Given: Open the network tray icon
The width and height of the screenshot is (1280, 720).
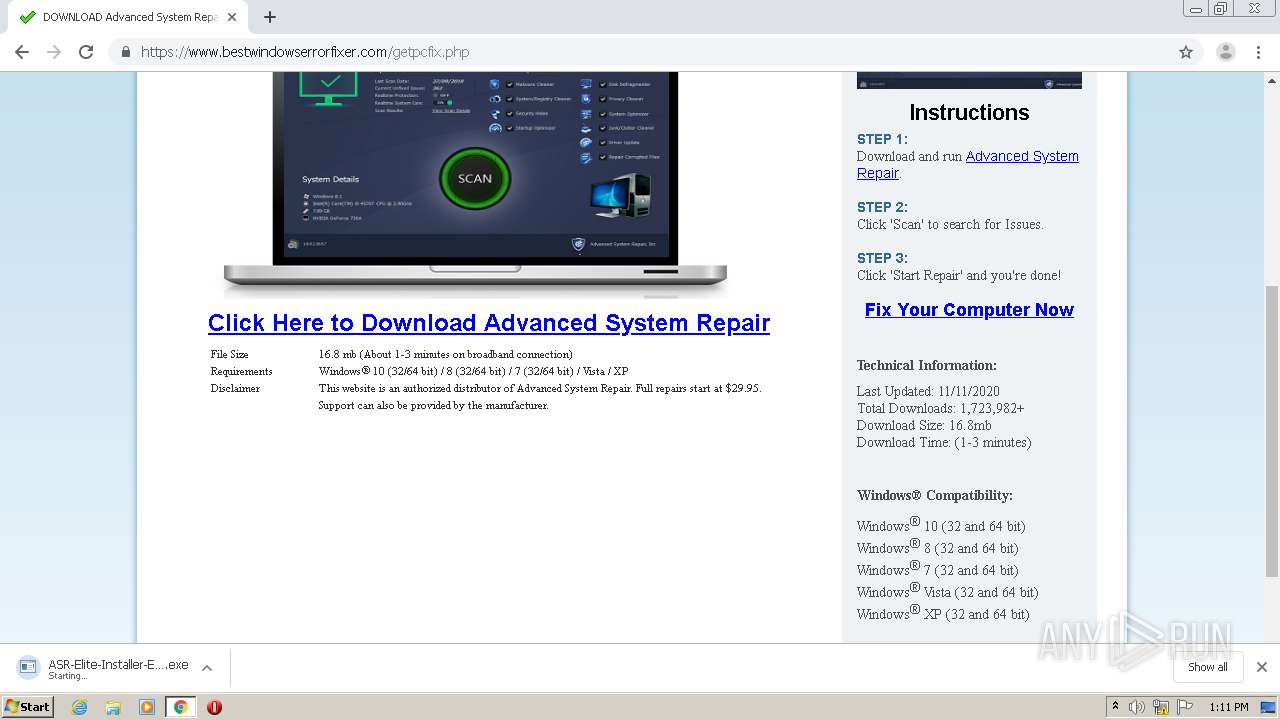Looking at the screenshot, I should [1161, 707].
